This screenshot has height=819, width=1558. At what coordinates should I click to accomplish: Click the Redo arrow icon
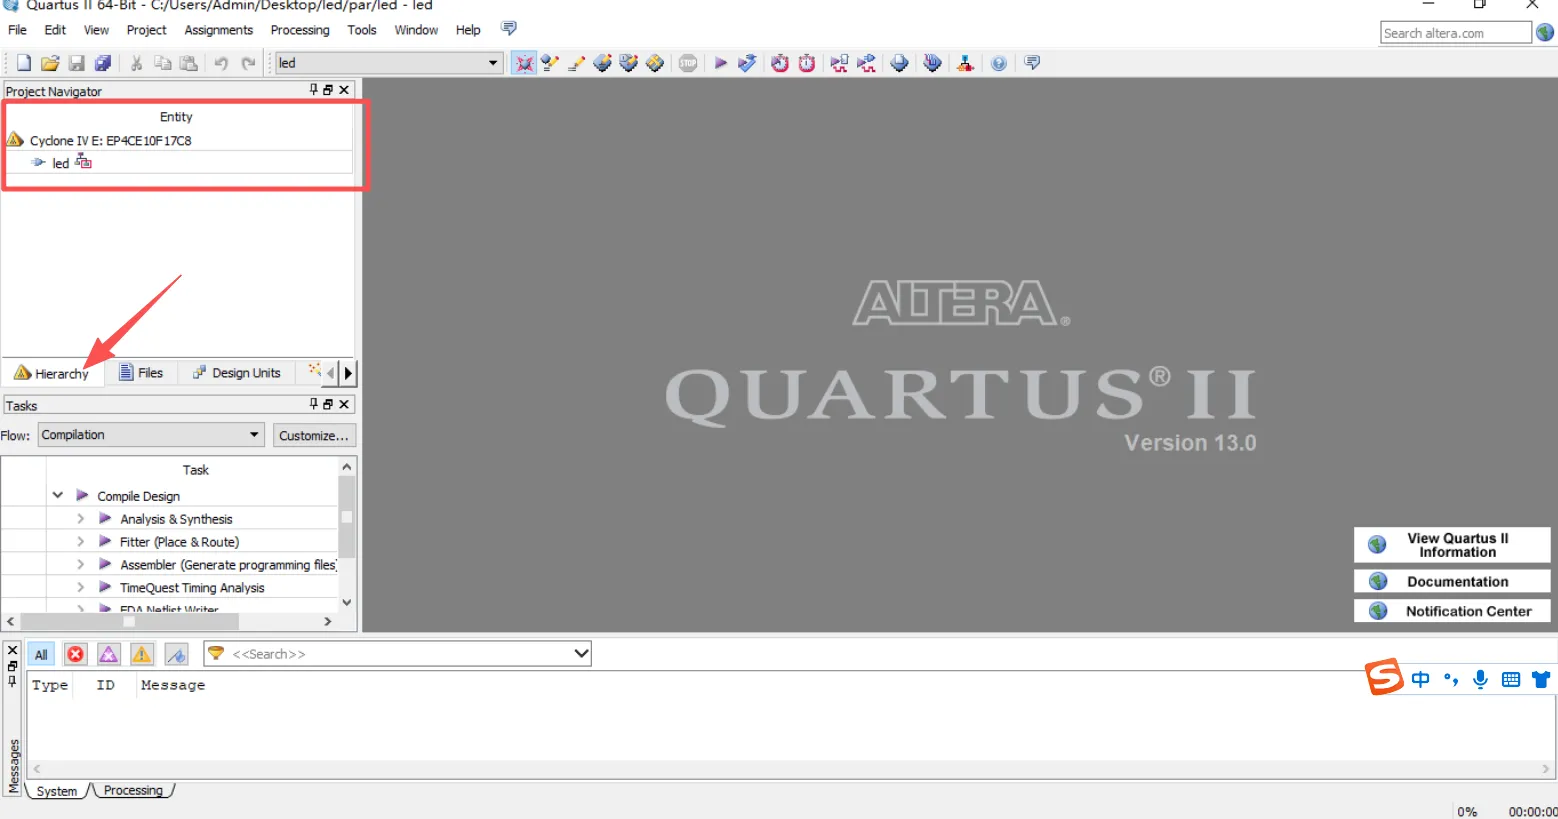[248, 63]
